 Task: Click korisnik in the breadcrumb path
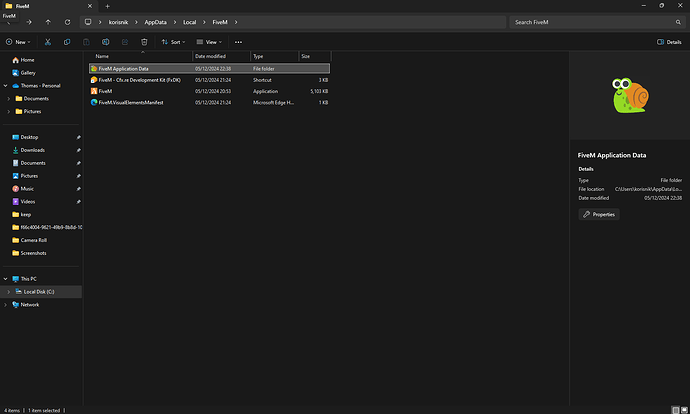(x=118, y=22)
